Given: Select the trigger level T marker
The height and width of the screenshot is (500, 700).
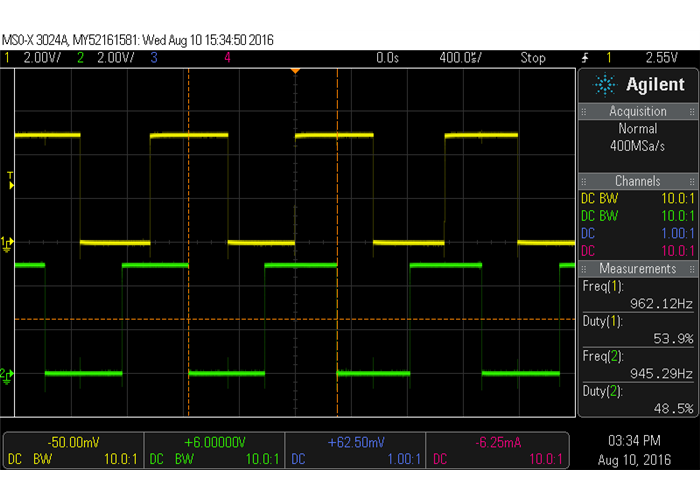Looking at the screenshot, I should tap(10, 178).
